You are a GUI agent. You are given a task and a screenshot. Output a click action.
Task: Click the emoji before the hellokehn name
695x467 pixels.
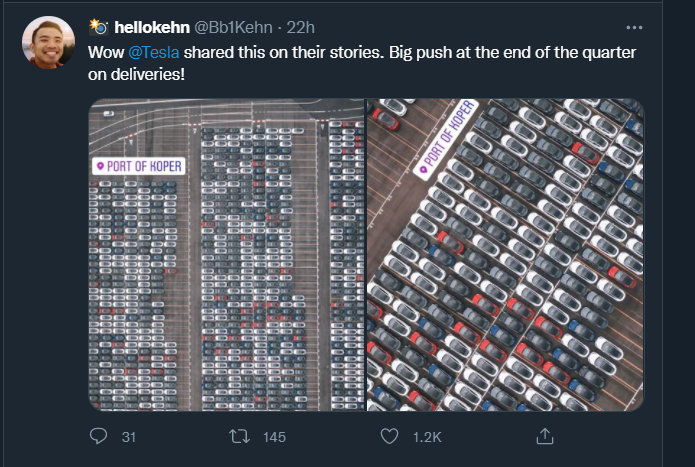99,26
